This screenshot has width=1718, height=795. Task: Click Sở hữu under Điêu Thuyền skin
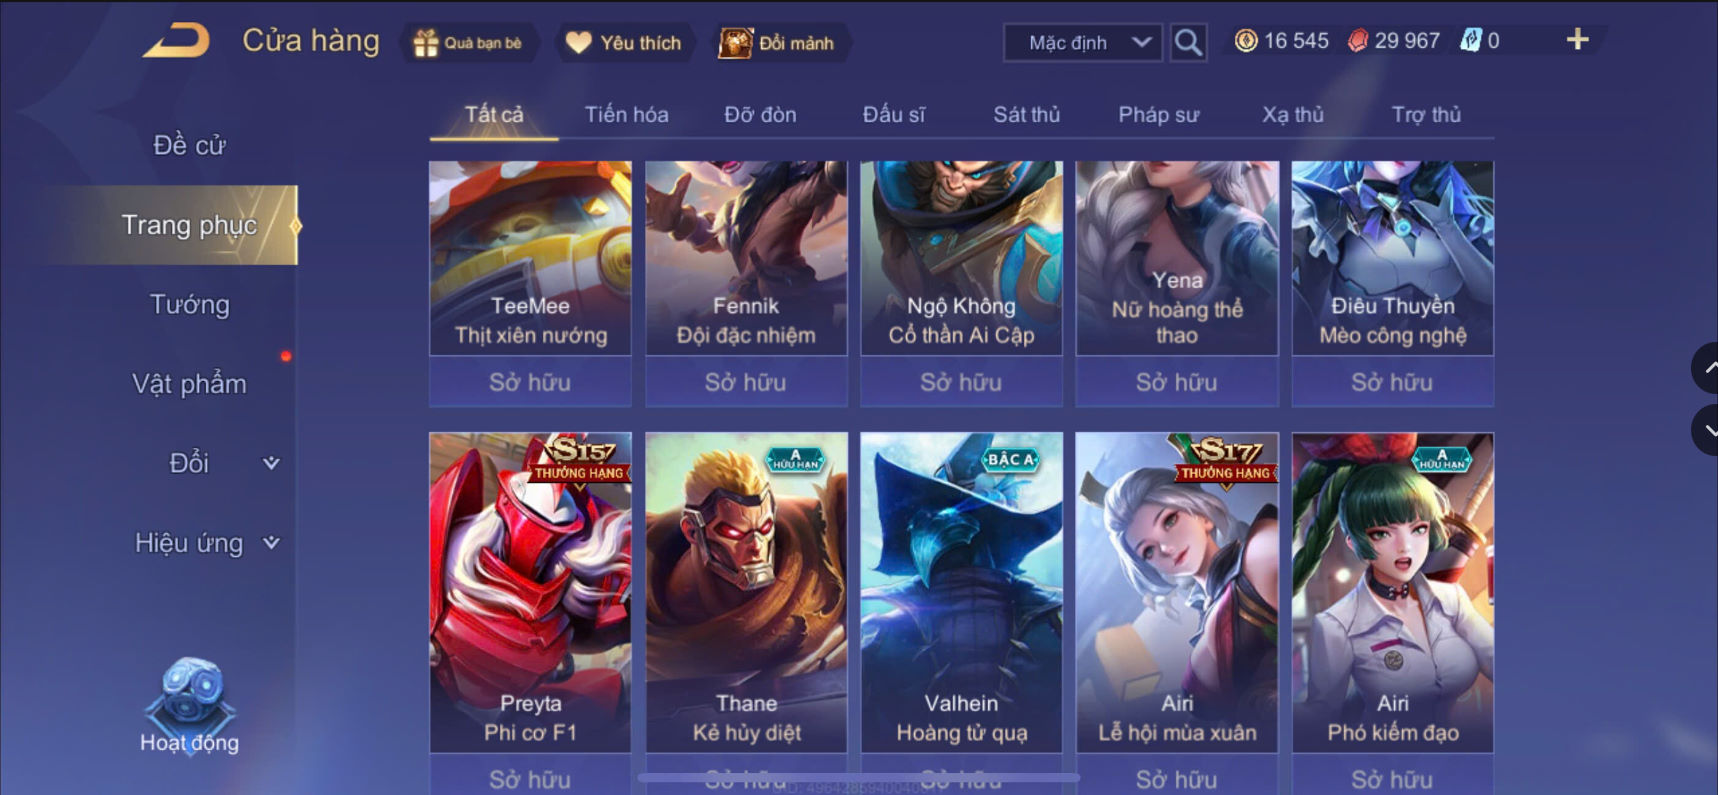[1392, 382]
